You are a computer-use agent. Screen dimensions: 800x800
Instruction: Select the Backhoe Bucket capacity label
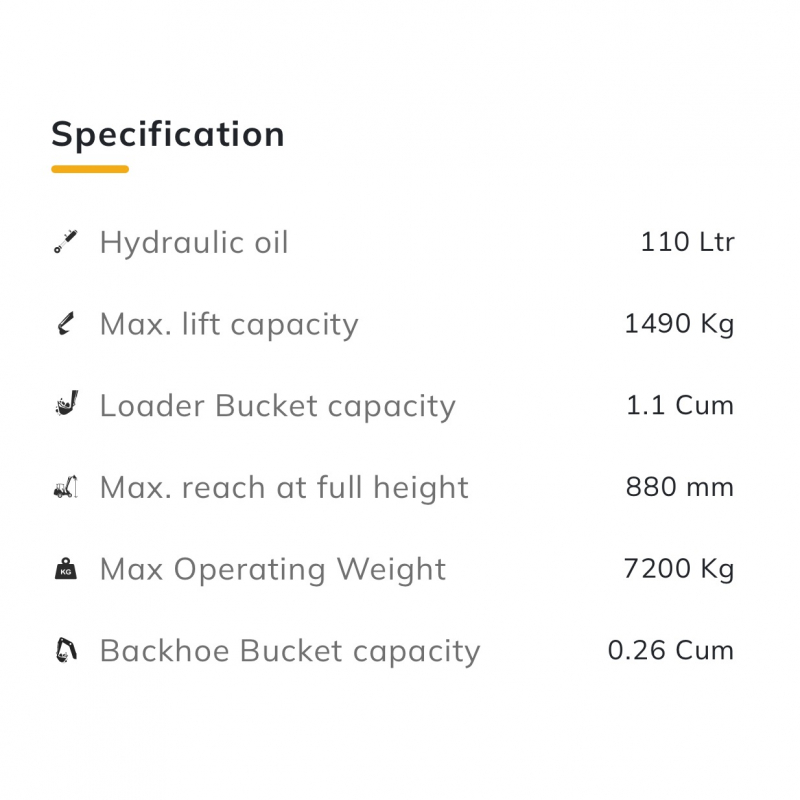(x=290, y=651)
